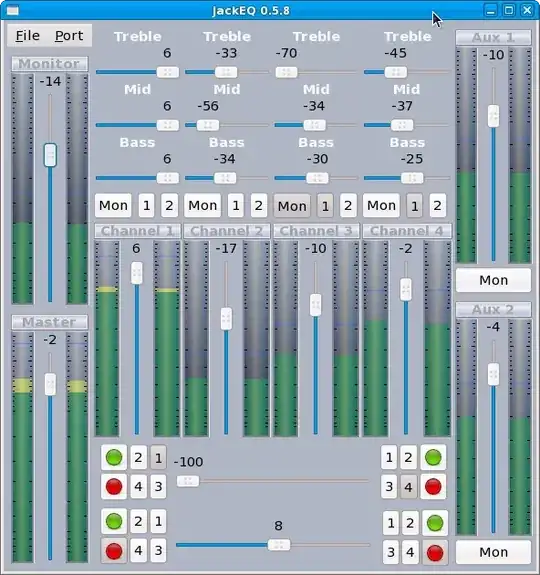Click the bottom-left green LED button

[114, 521]
